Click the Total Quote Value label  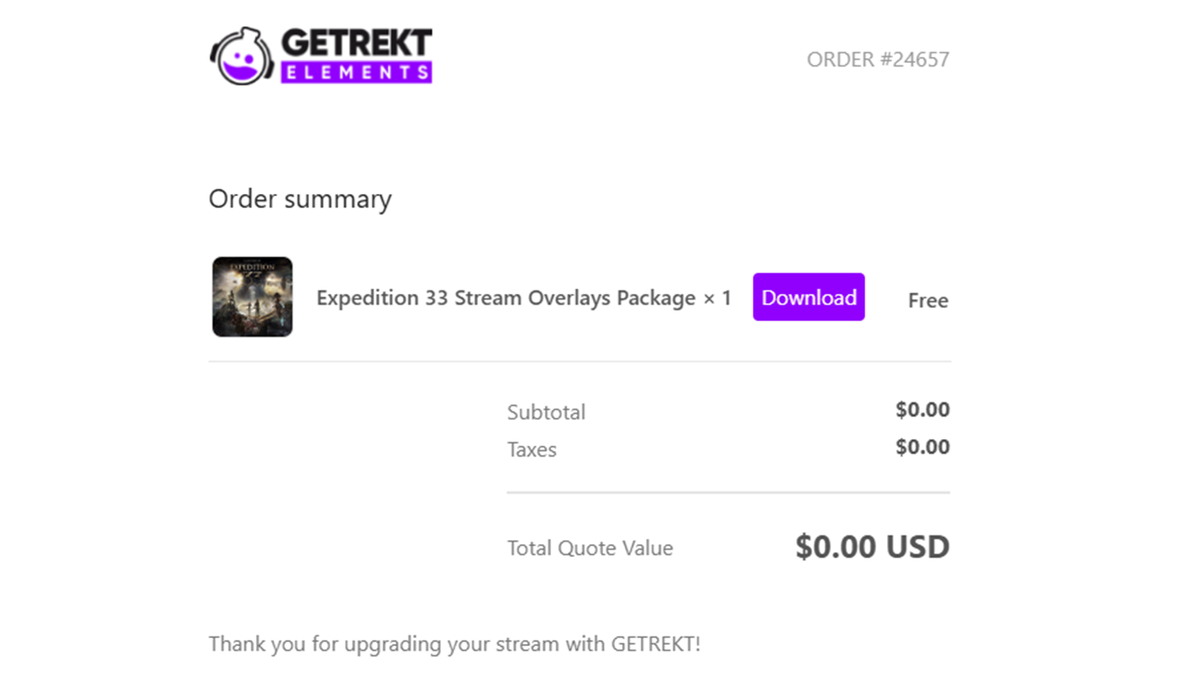pos(590,548)
